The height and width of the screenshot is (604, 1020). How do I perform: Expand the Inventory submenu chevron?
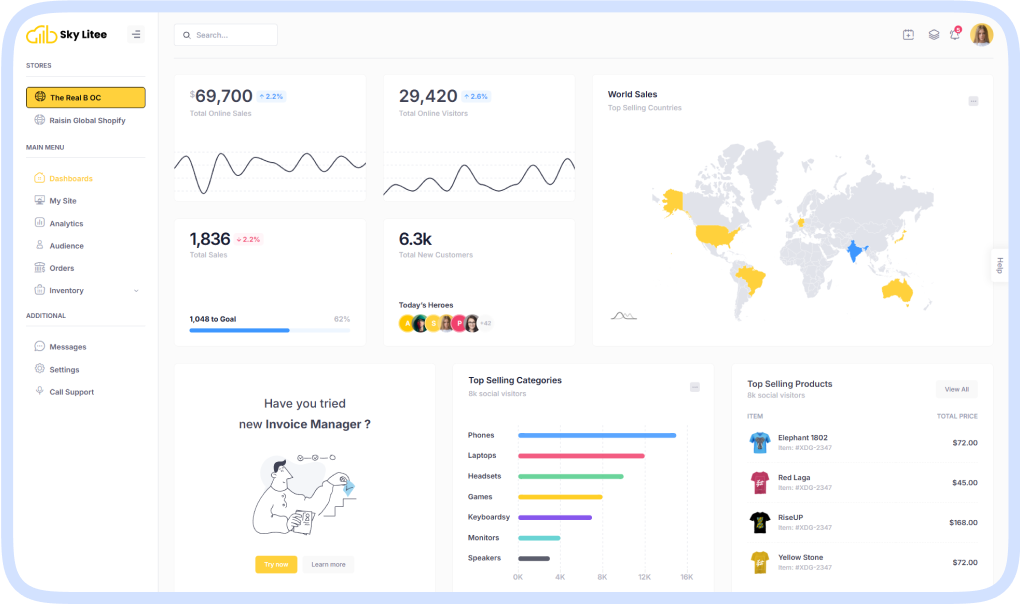[136, 291]
